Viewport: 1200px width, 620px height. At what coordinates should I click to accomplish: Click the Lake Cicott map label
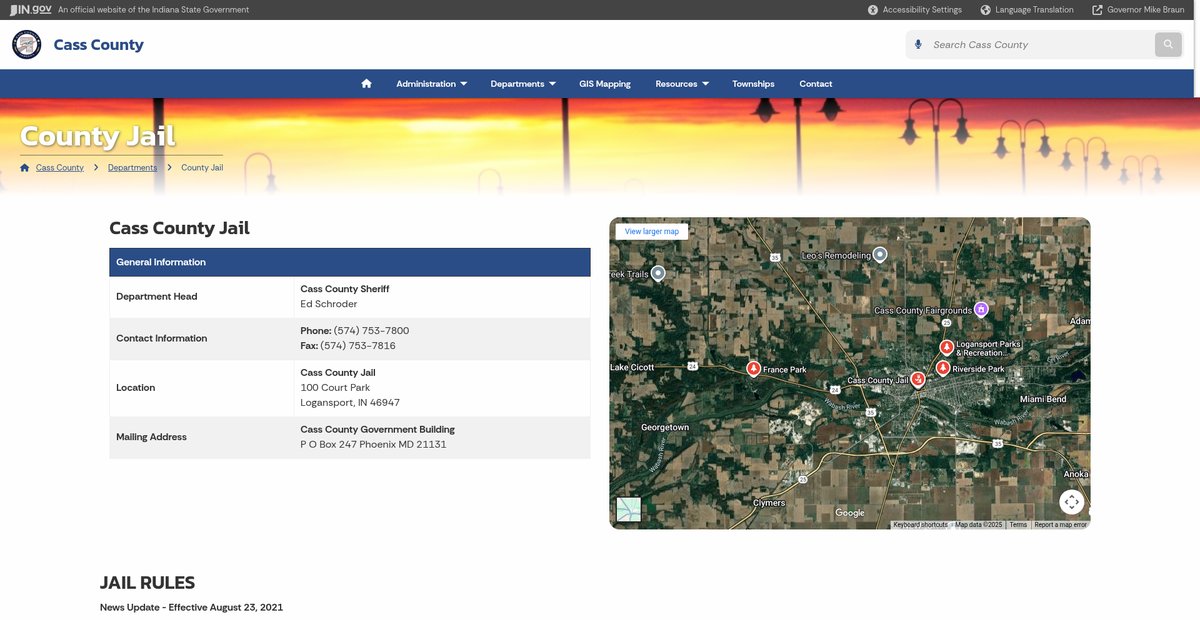[x=632, y=367]
